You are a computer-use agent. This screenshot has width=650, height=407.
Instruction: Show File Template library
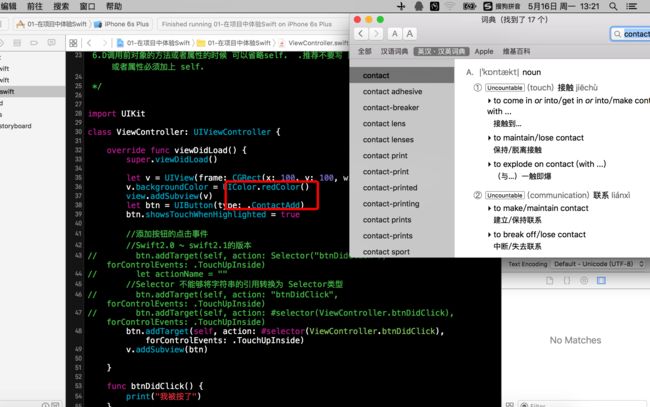click(550, 281)
